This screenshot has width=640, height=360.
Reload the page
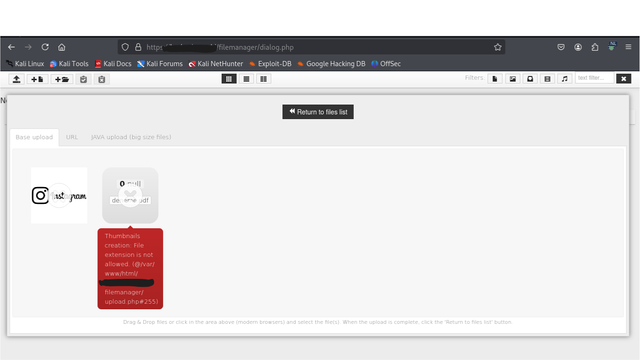click(45, 47)
